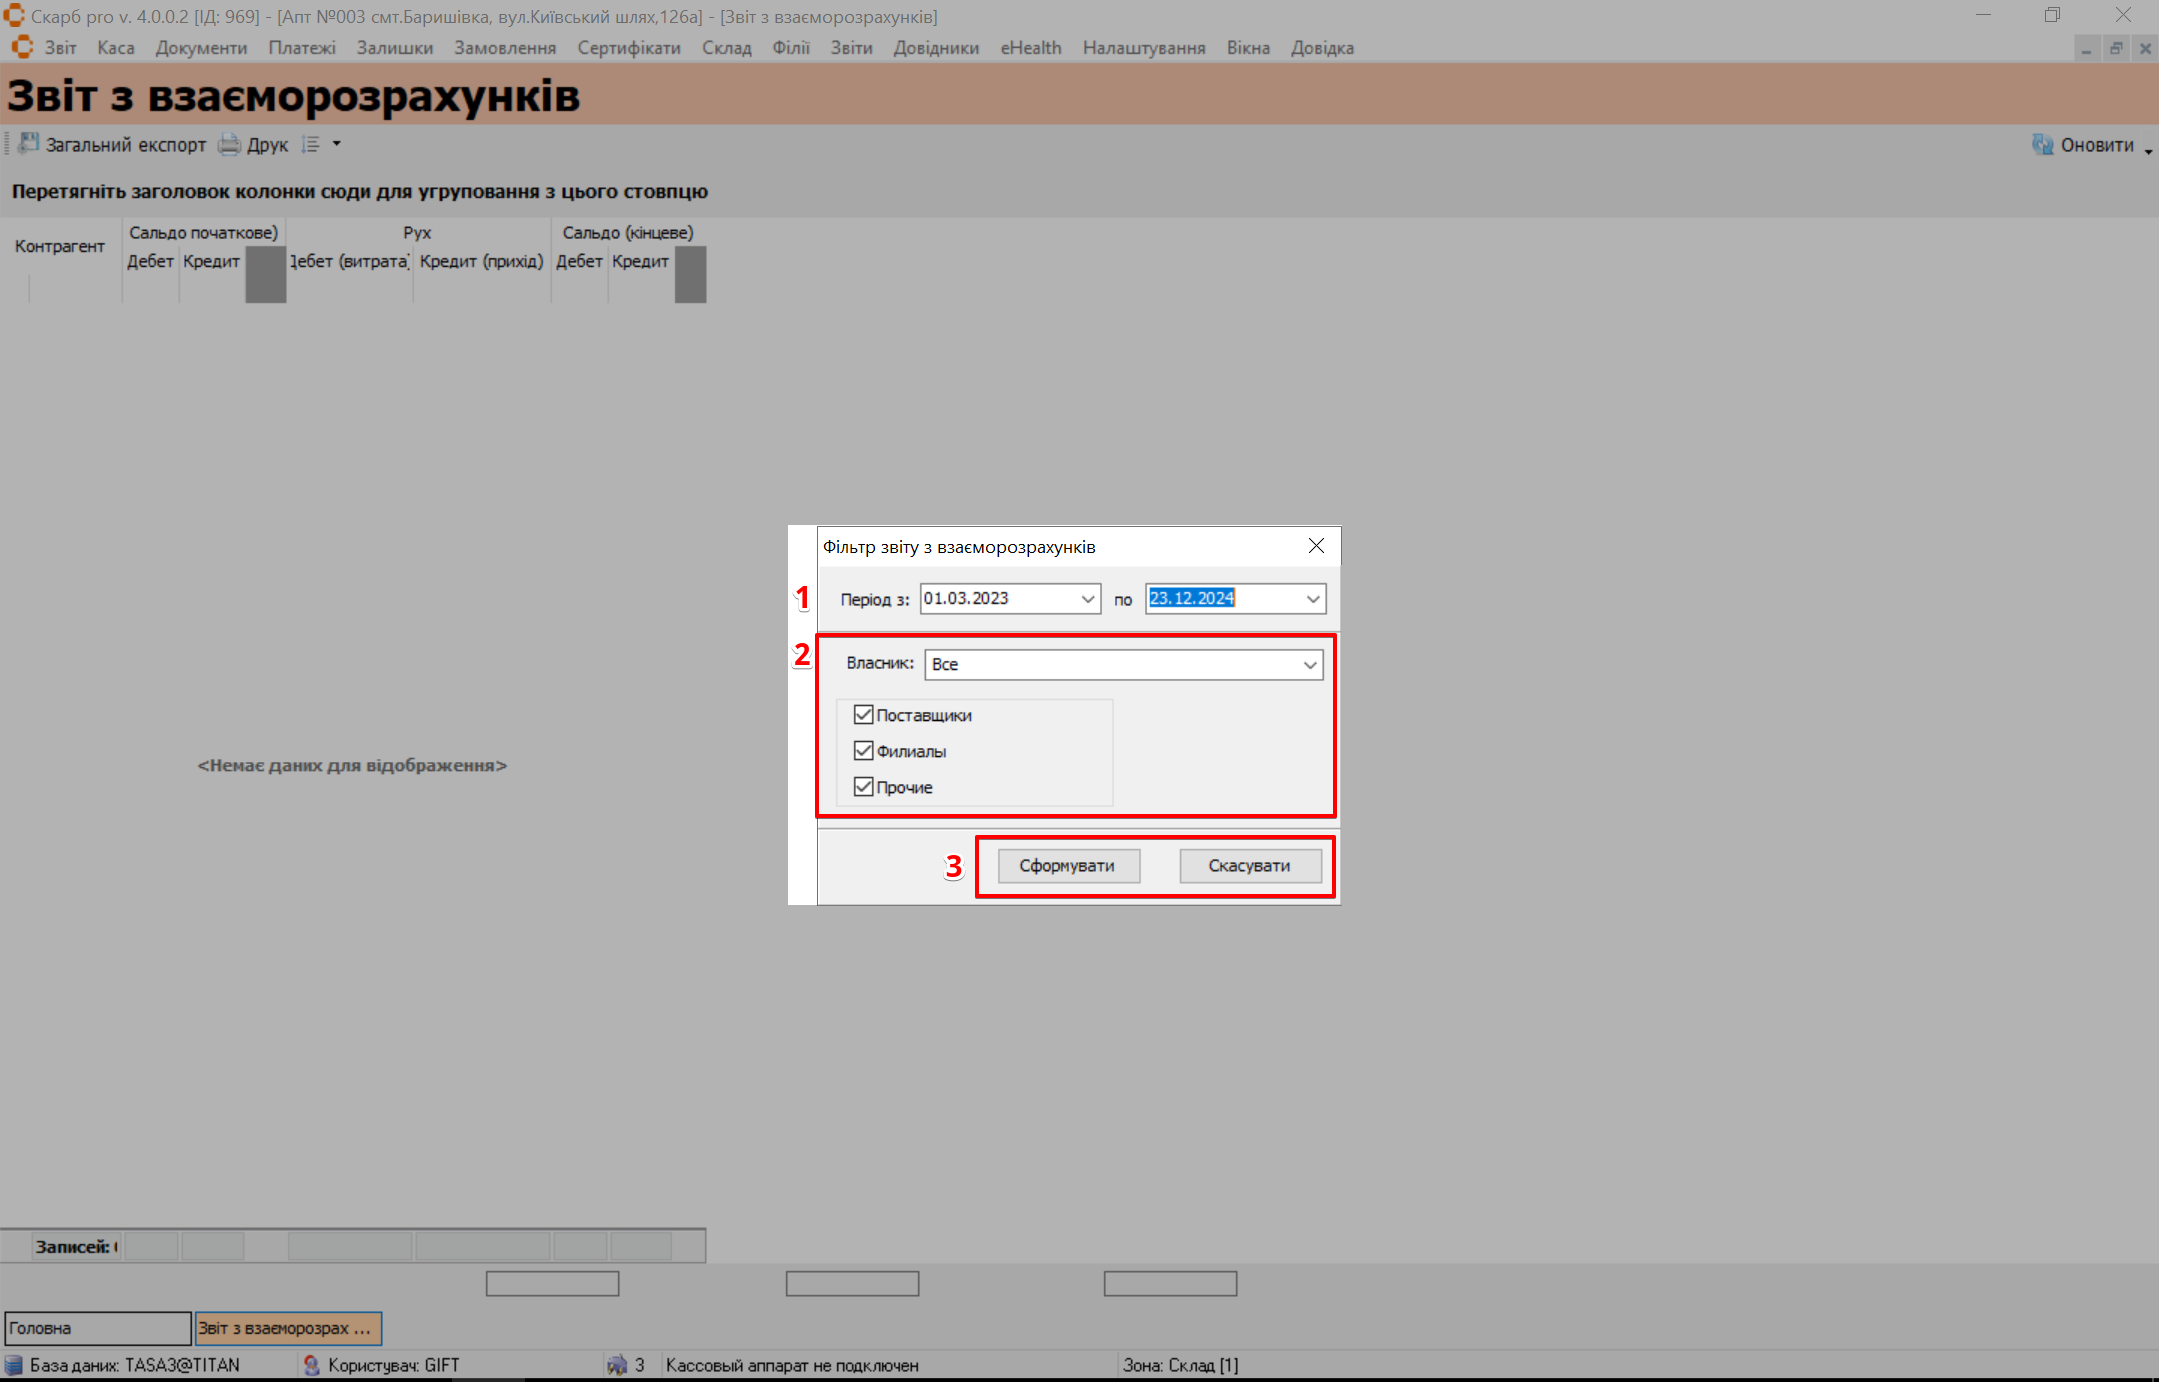Click Кредит under Сальдо (кінцеве)
Screen dimensions: 2159x1382
[x=641, y=261]
